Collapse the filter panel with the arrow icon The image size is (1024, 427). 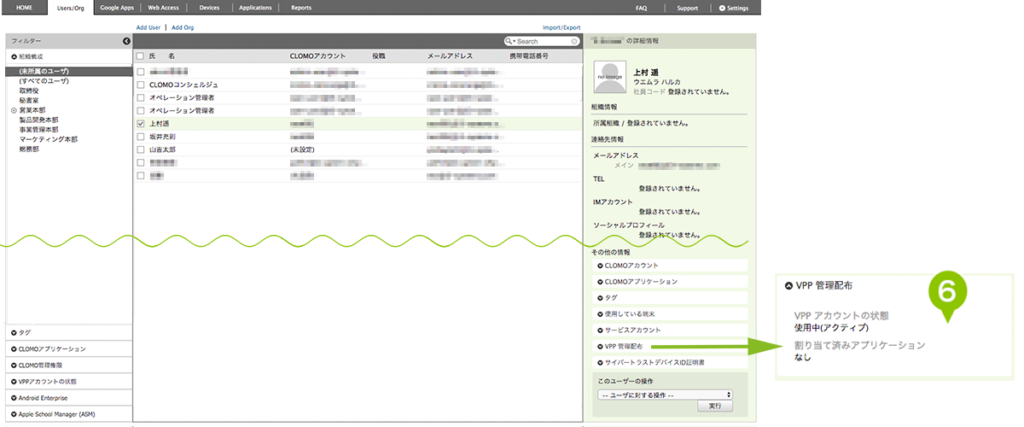[x=126, y=41]
